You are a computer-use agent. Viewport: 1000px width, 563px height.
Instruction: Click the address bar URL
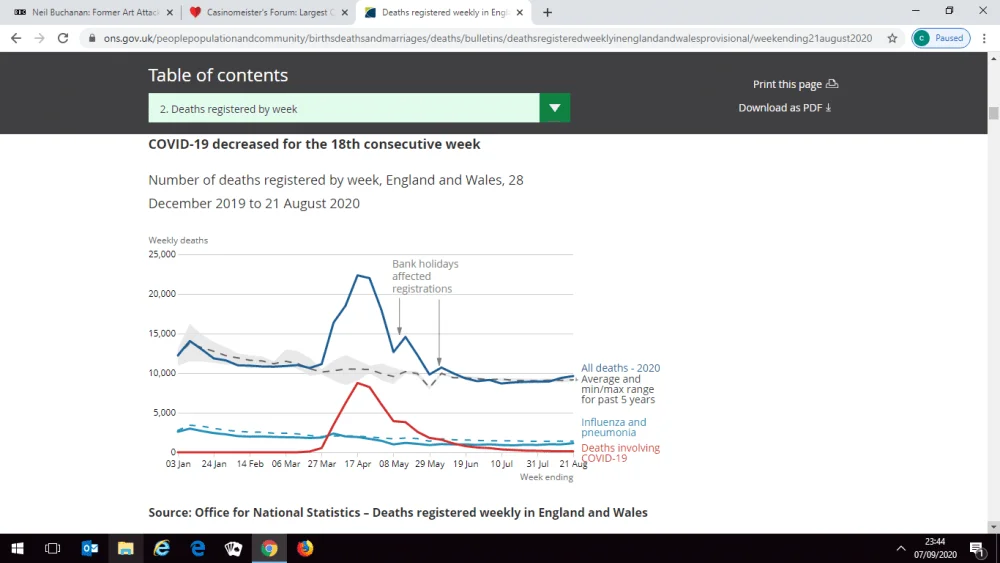[487, 38]
